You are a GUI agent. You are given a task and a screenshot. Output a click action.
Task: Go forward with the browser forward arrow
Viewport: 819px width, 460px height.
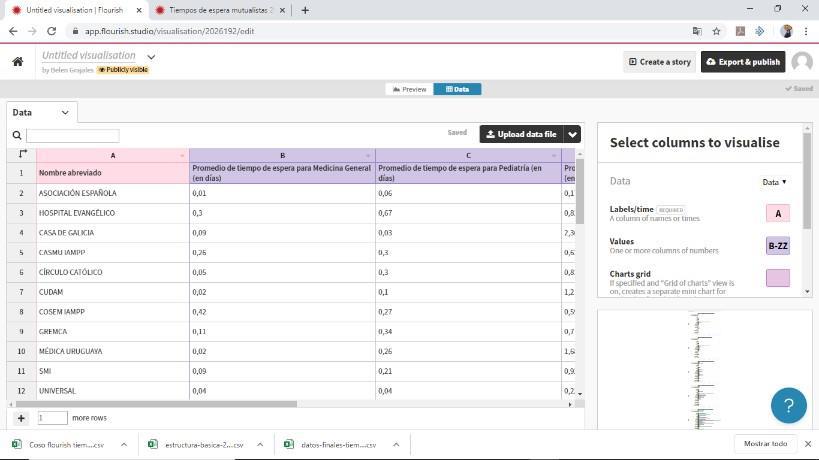coord(32,31)
